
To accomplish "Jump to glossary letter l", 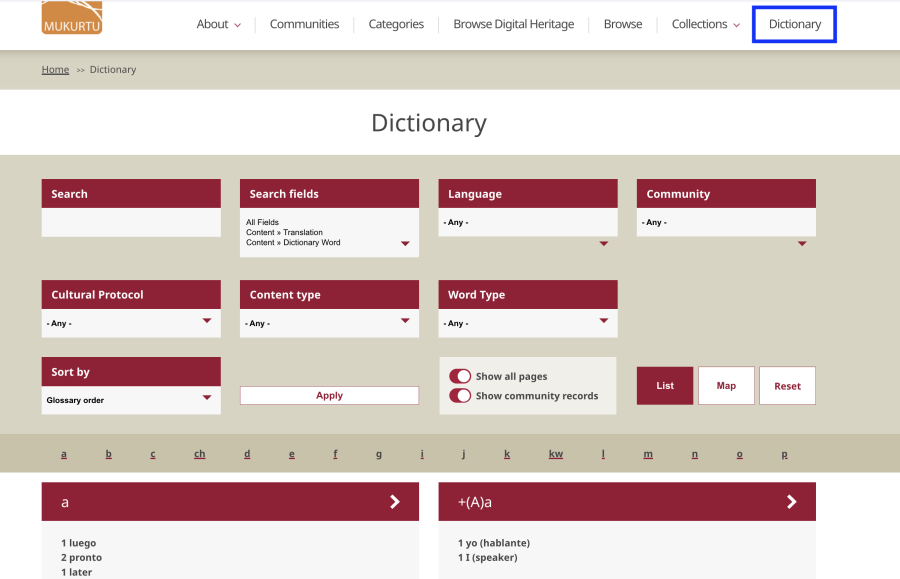I will click(x=603, y=454).
